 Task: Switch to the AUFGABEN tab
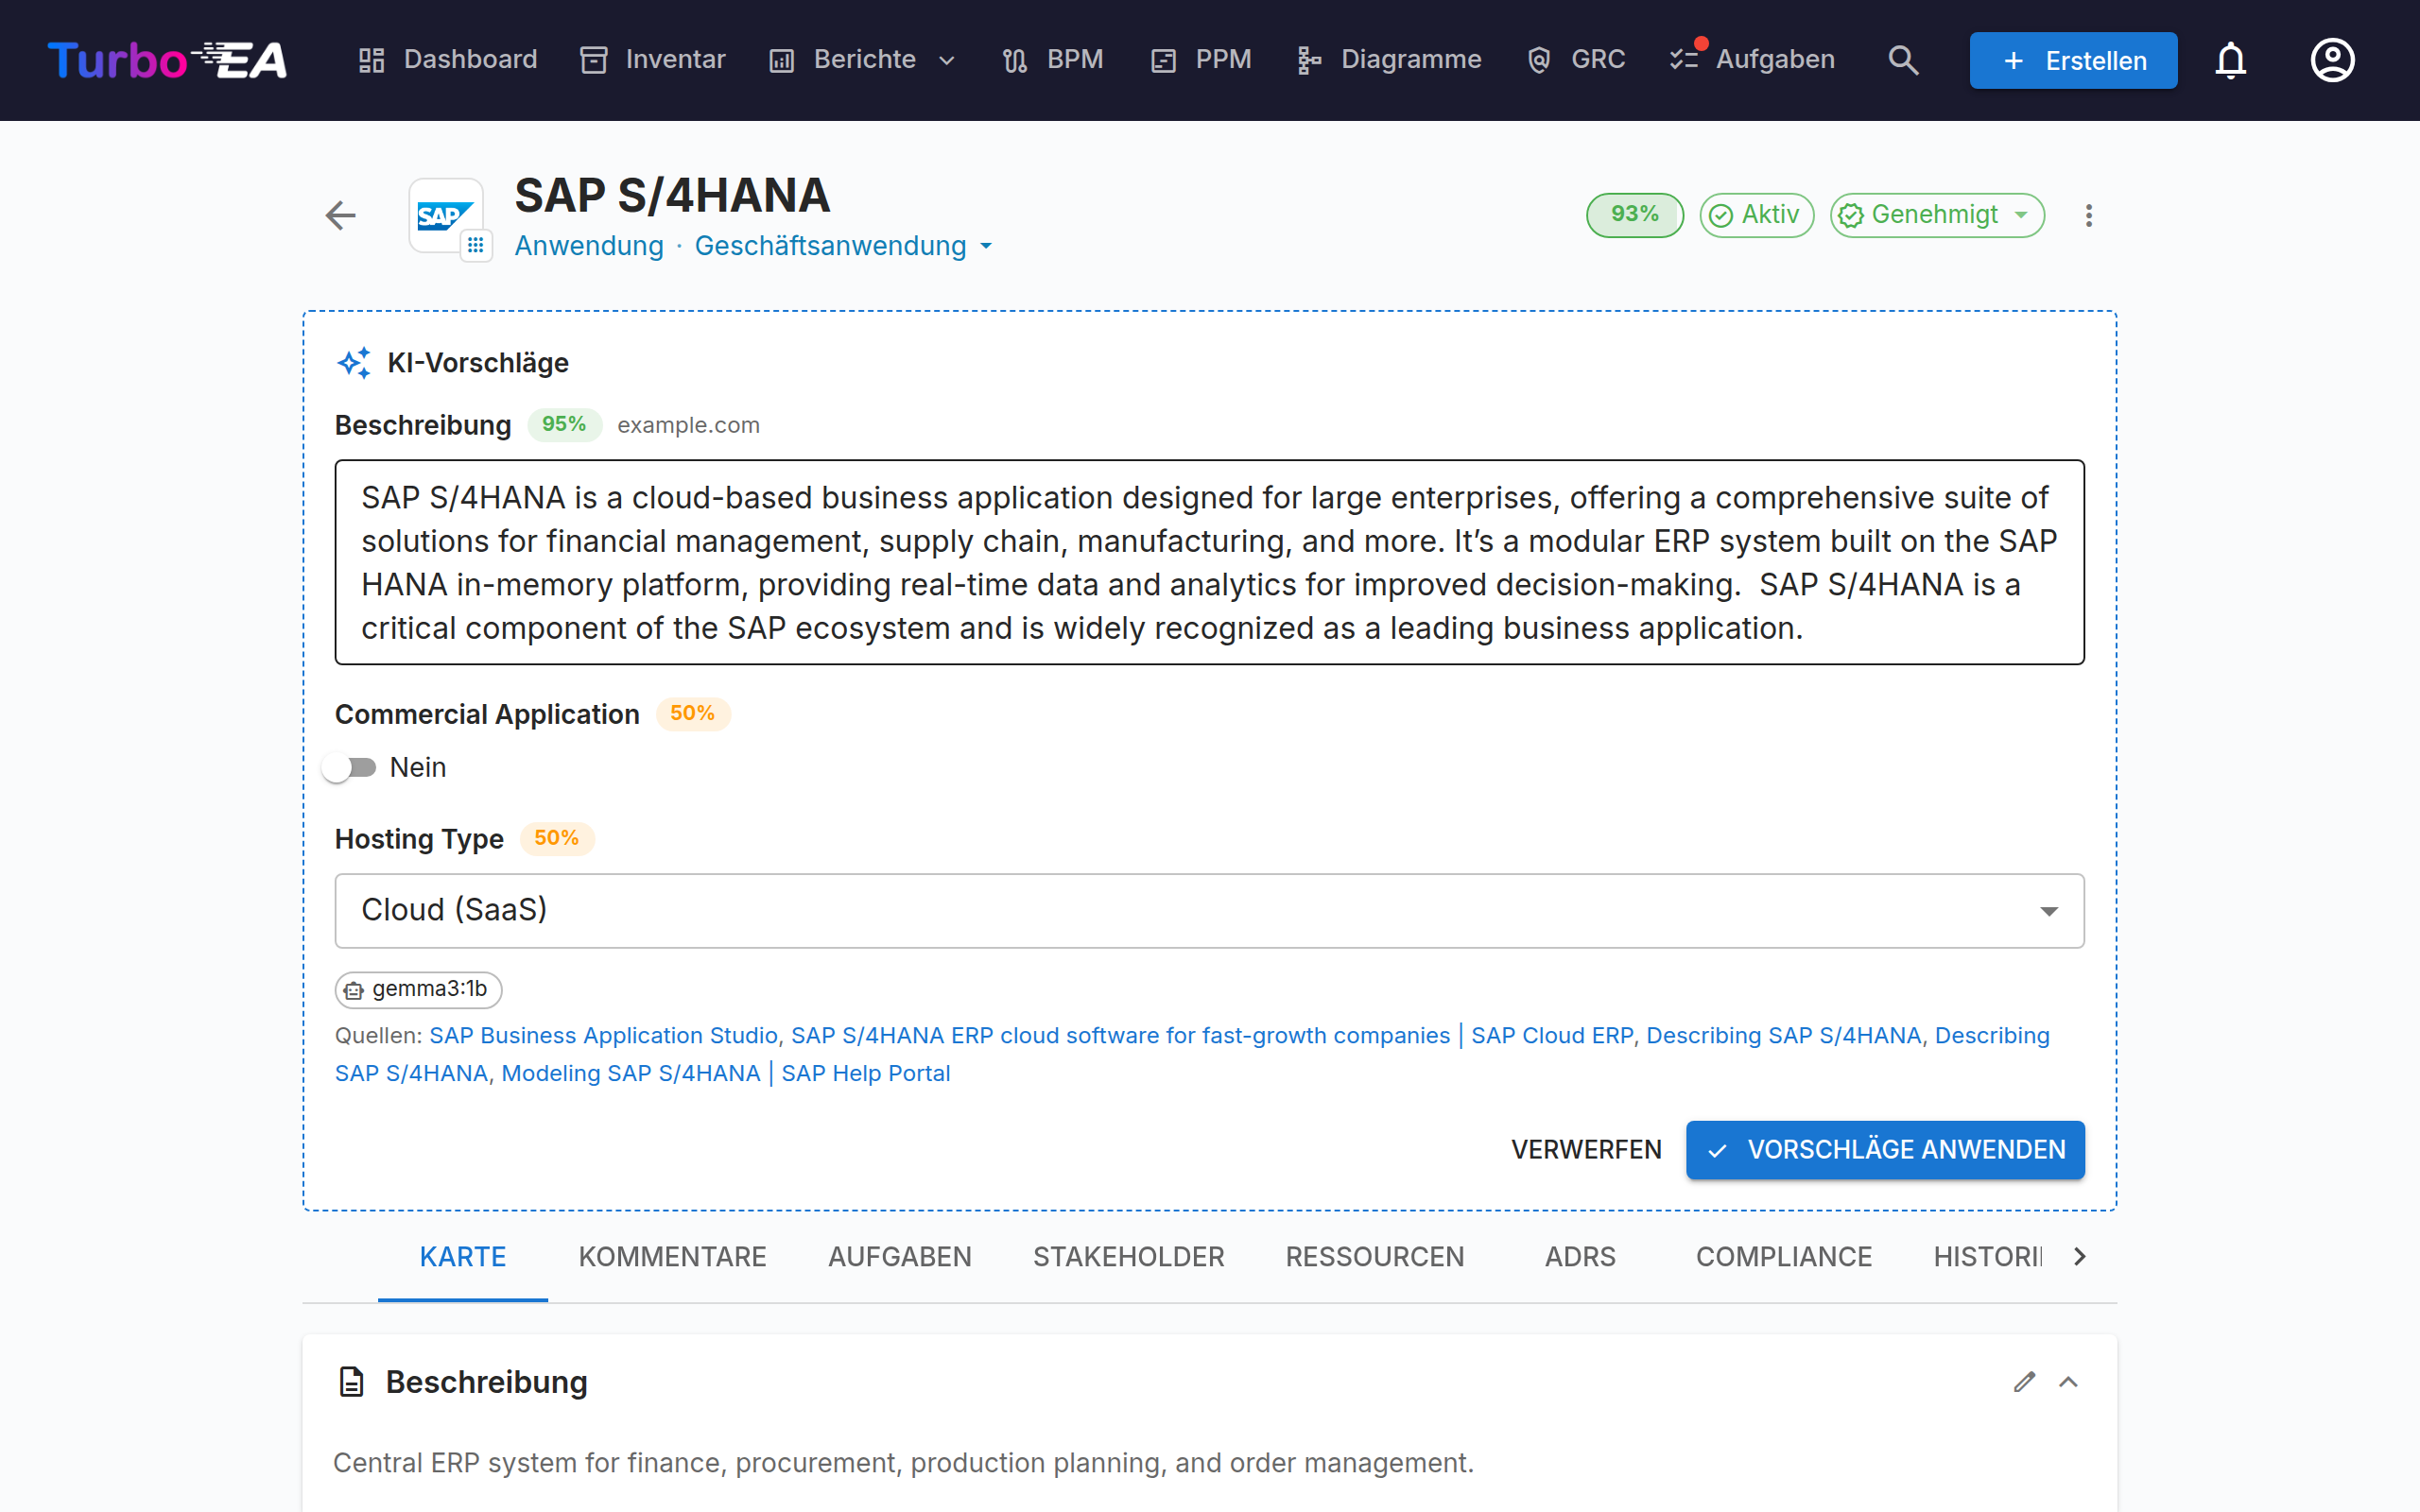tap(899, 1257)
